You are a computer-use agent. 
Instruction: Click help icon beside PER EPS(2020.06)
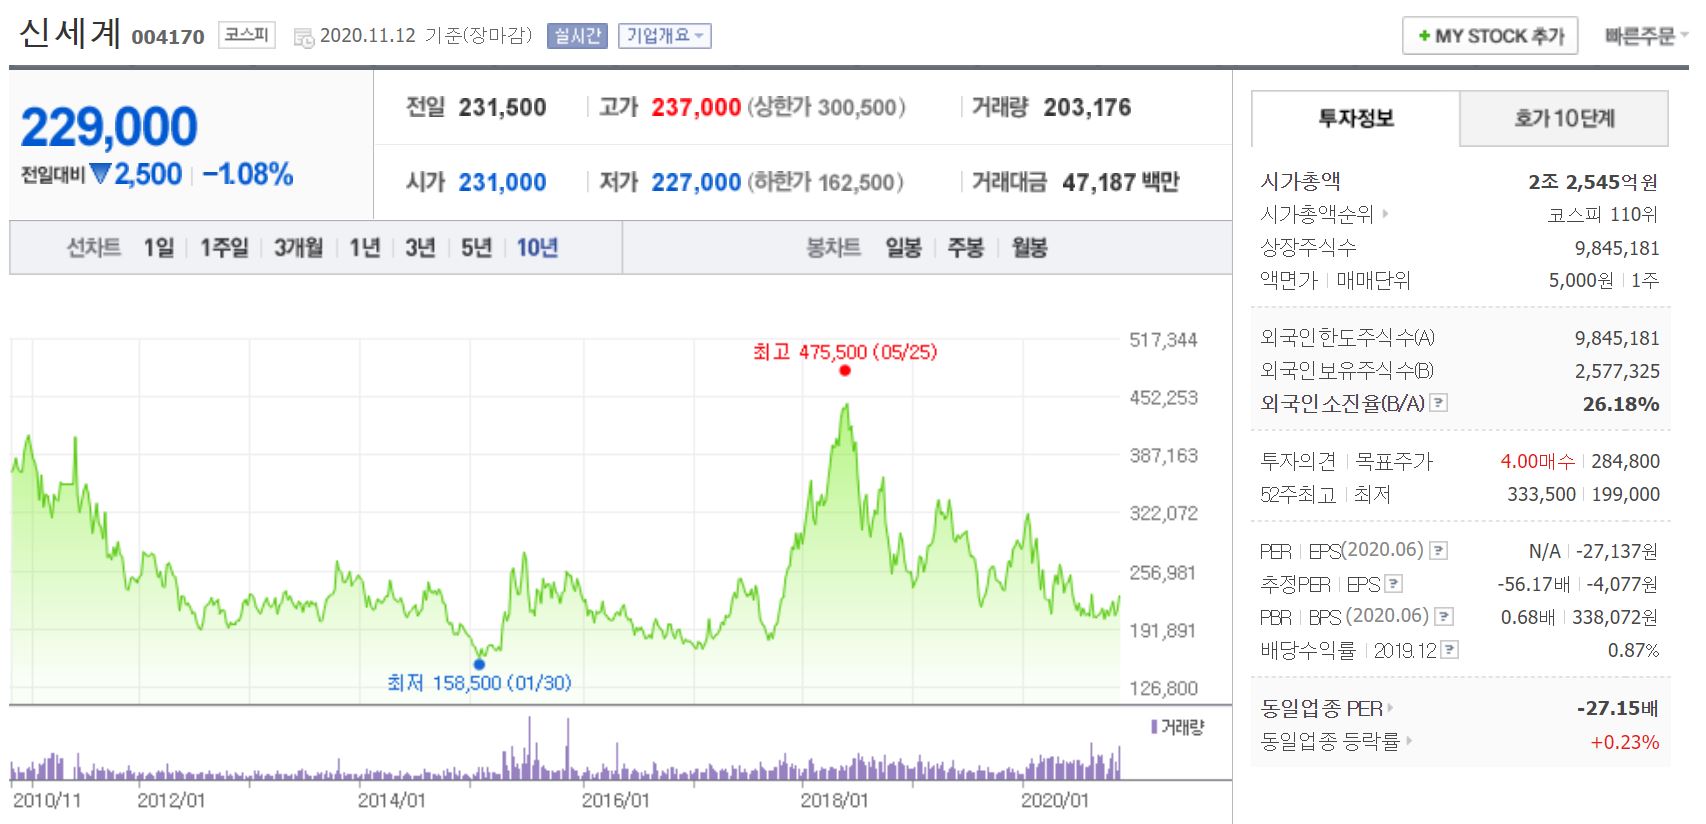coord(1438,551)
